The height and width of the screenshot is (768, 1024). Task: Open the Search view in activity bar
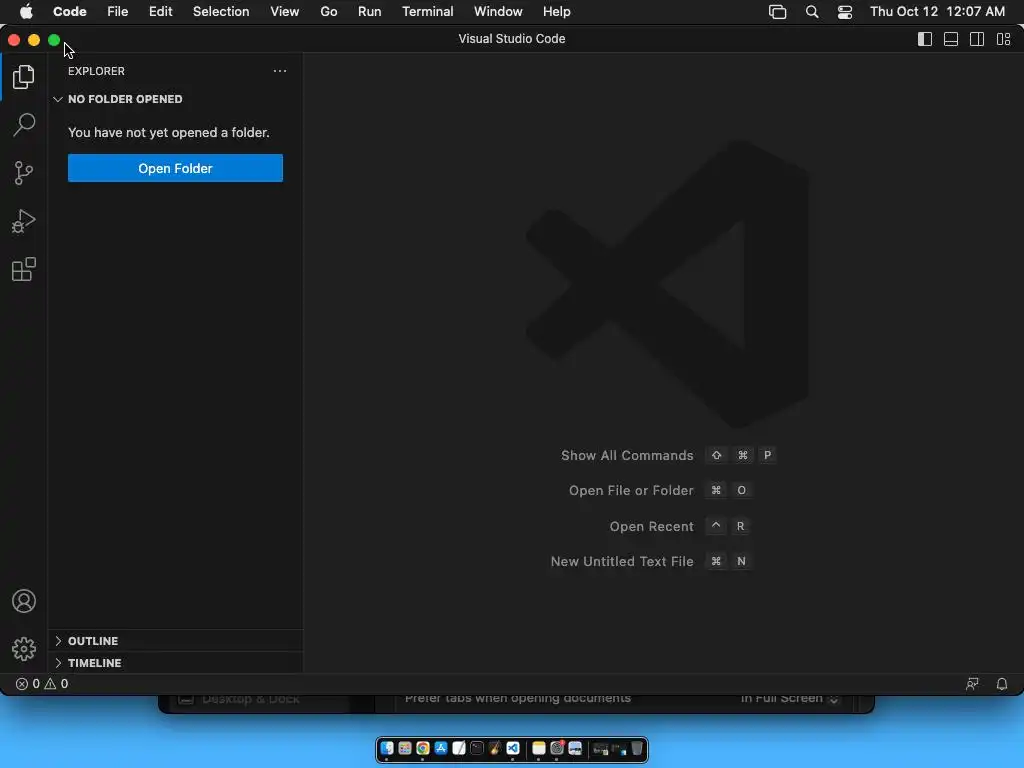(x=24, y=125)
